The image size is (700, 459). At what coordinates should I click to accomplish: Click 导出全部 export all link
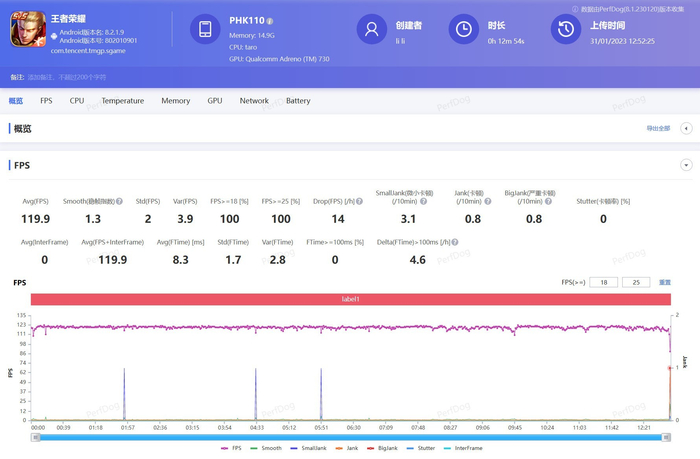pyautogui.click(x=657, y=128)
